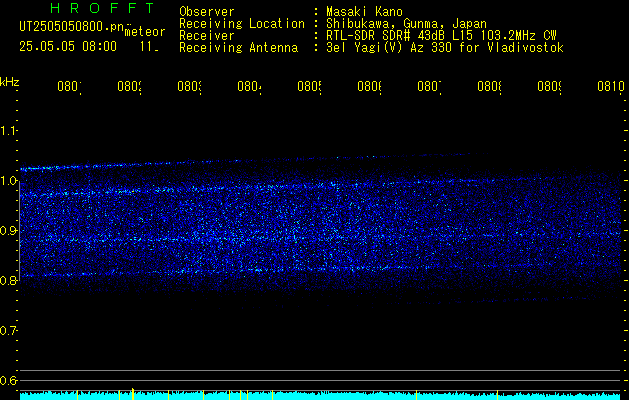Select the observer name Masaki Kano
The image size is (629, 400).
point(364,12)
